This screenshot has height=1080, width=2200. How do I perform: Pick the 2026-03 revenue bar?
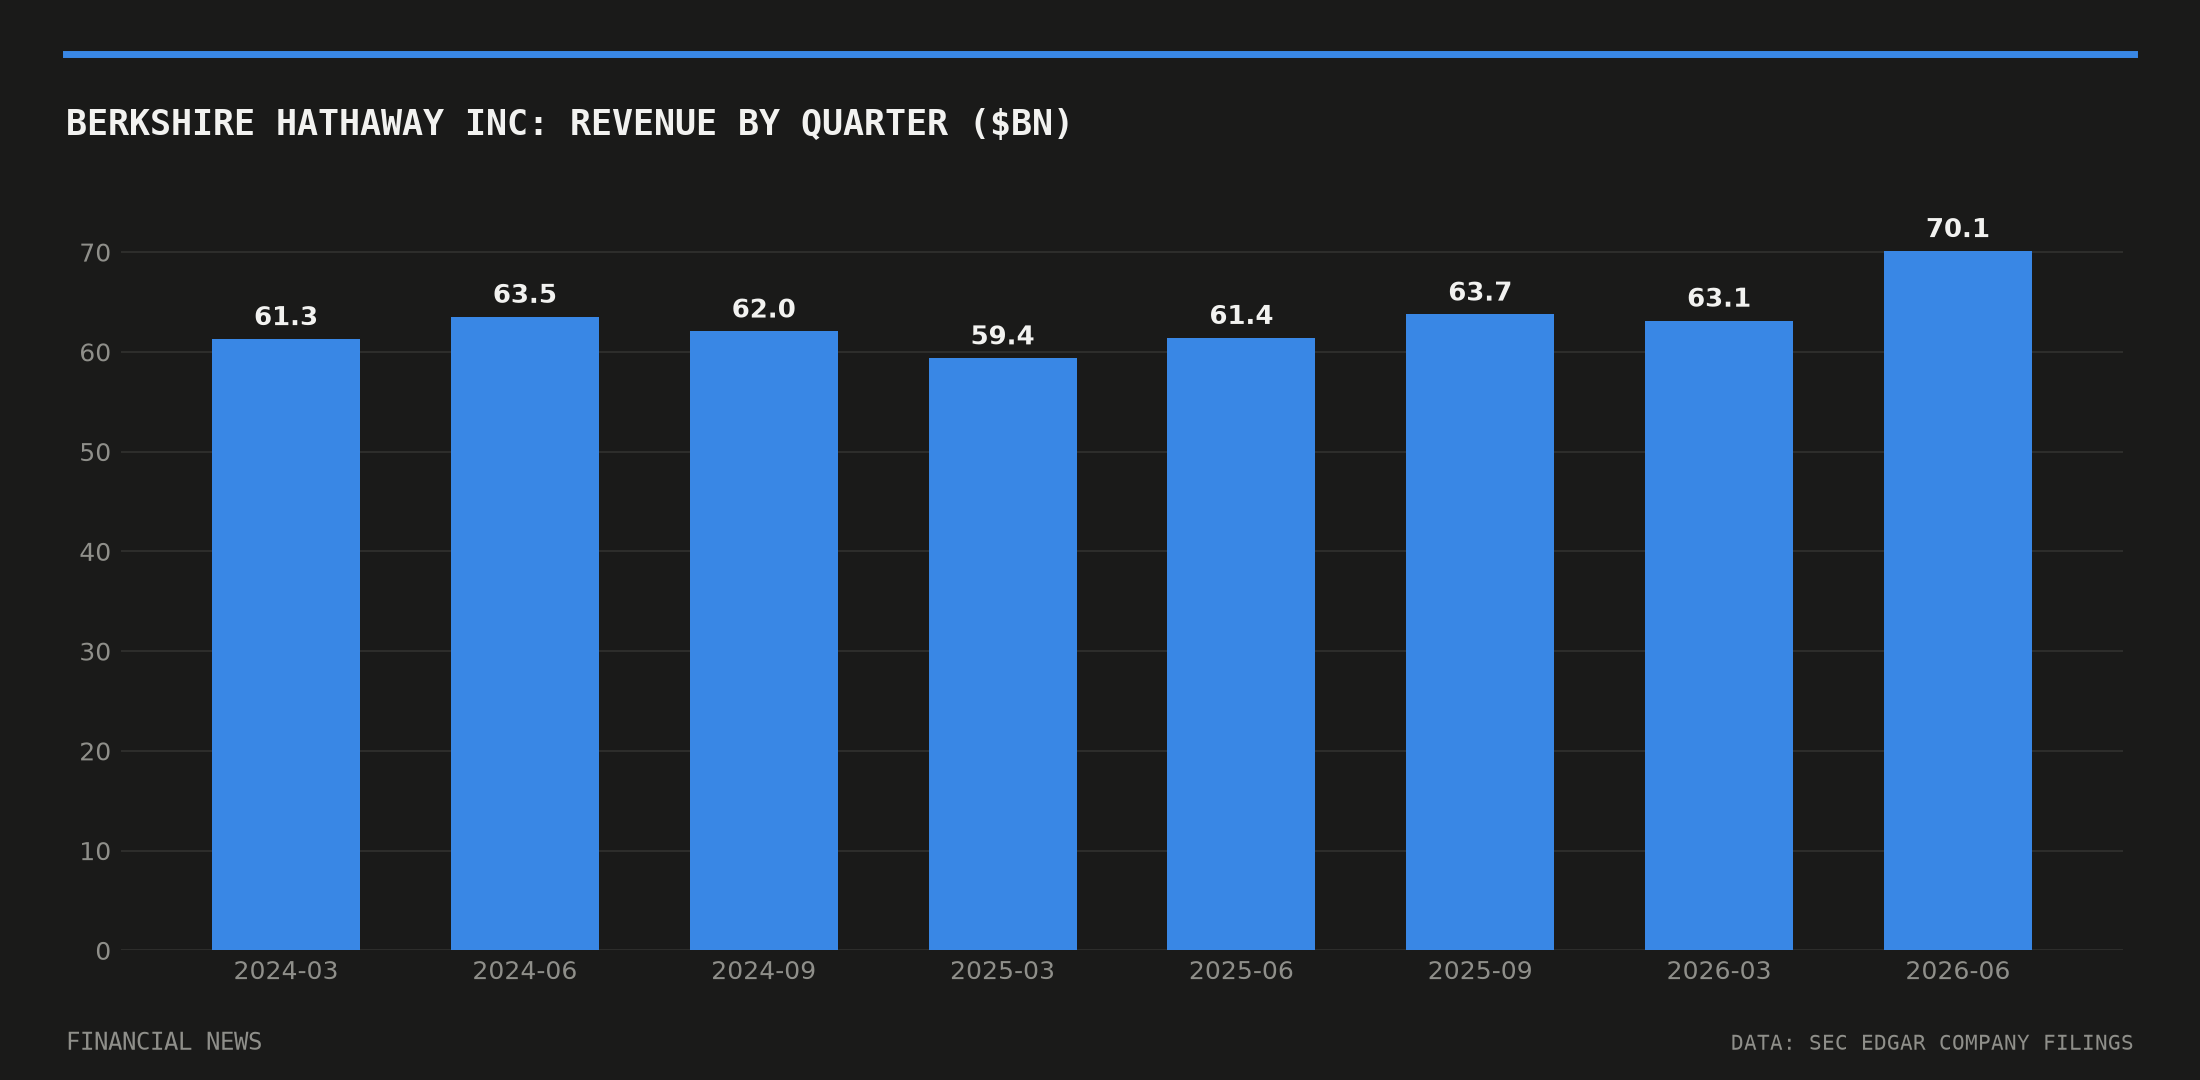pos(1719,636)
